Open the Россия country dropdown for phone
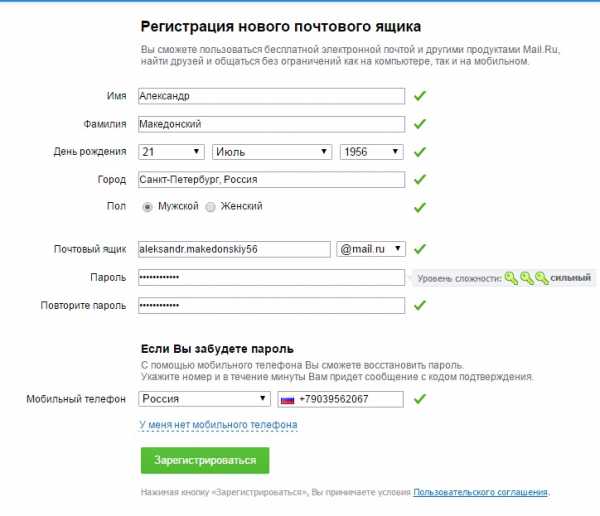 point(204,399)
